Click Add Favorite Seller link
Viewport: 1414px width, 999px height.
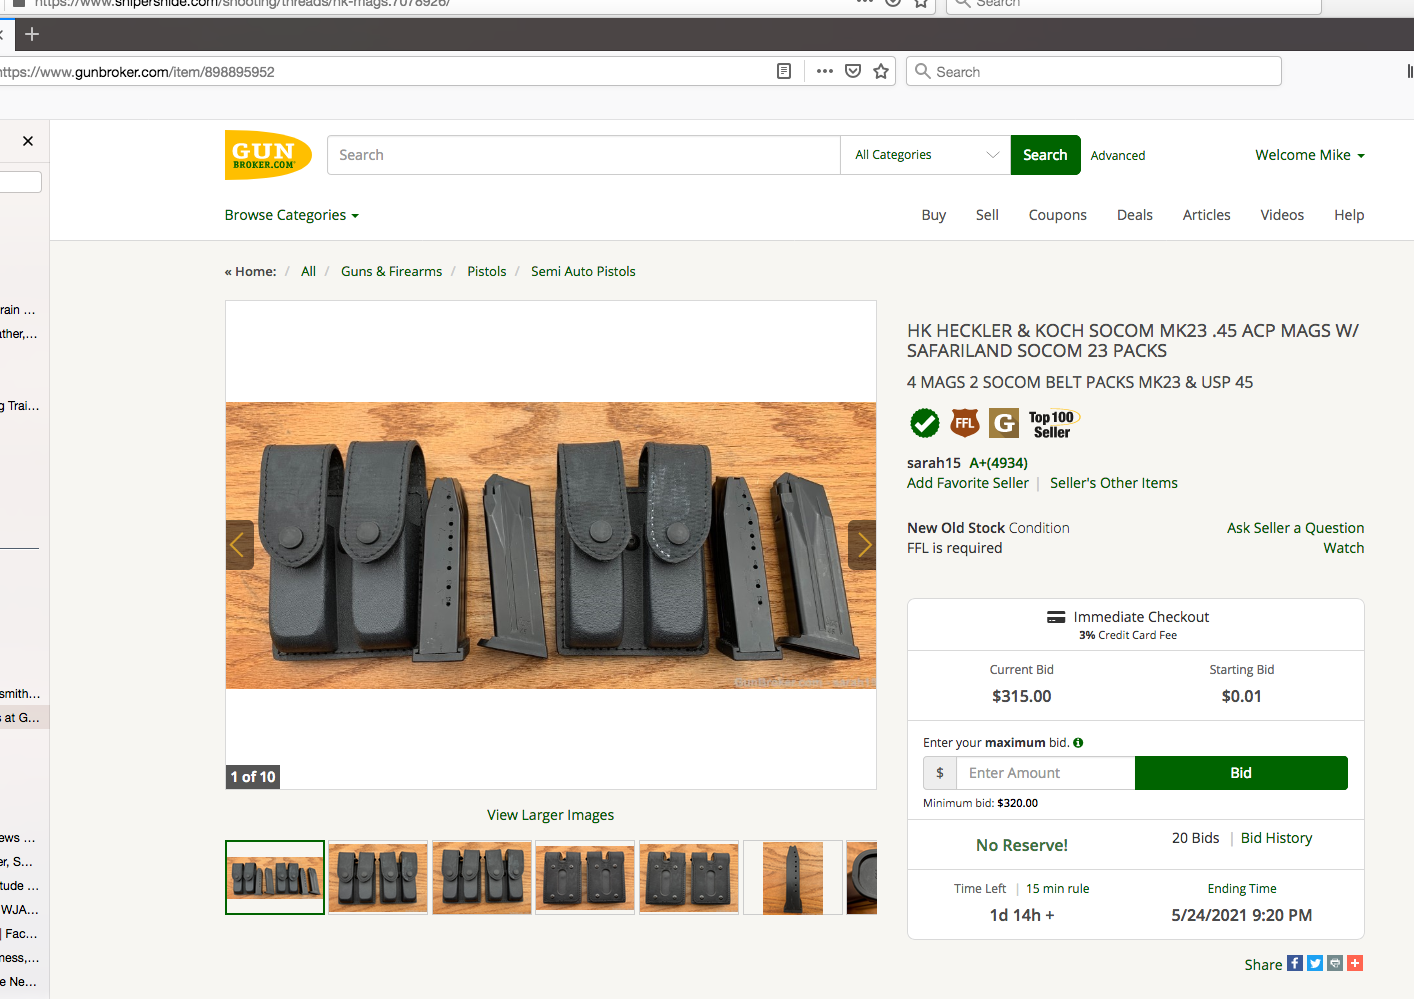click(x=968, y=483)
